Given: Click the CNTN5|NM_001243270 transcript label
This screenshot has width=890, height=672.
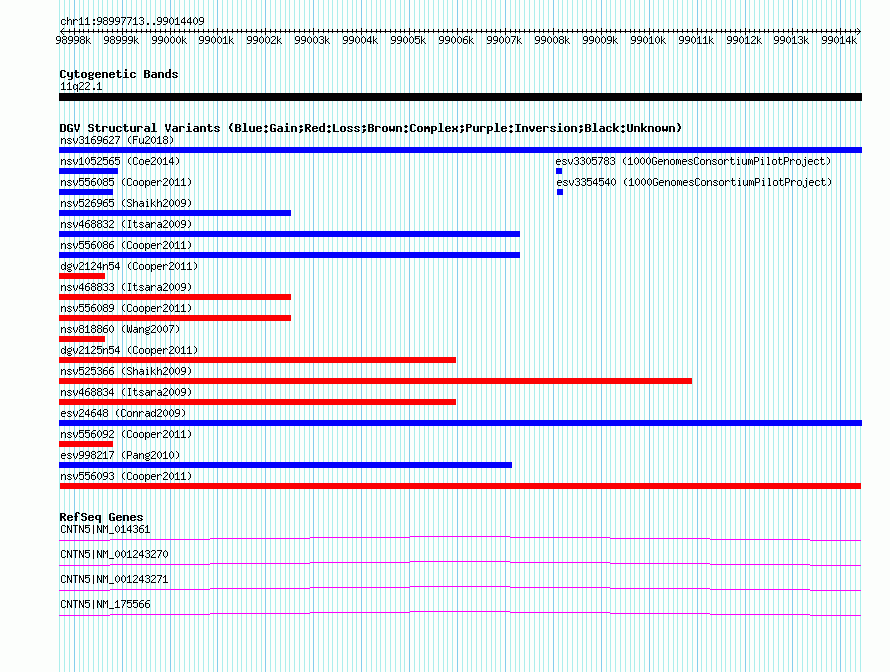Looking at the screenshot, I should click(114, 555).
